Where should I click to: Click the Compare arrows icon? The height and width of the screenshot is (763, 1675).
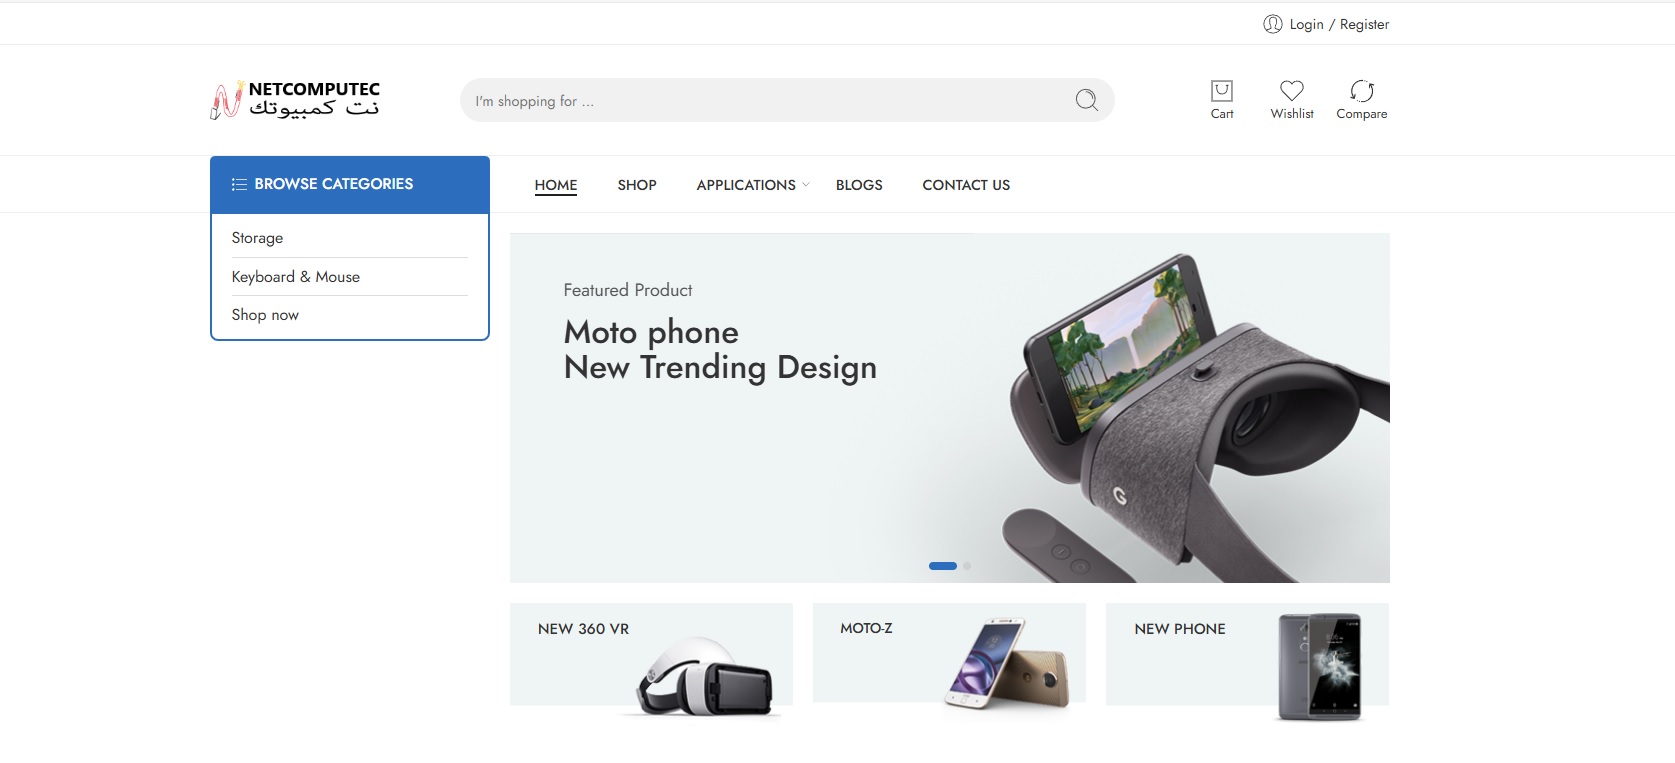pos(1361,91)
